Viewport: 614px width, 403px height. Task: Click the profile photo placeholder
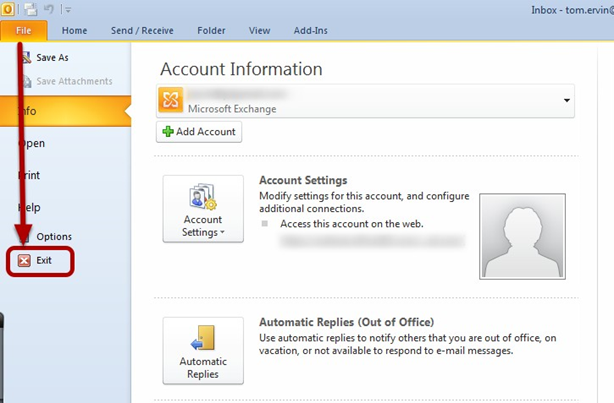point(522,235)
